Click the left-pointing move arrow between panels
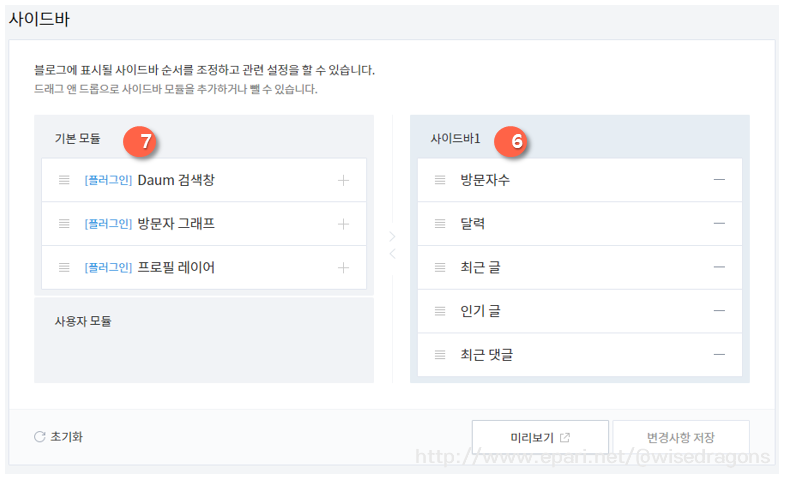785x480 pixels. click(392, 254)
